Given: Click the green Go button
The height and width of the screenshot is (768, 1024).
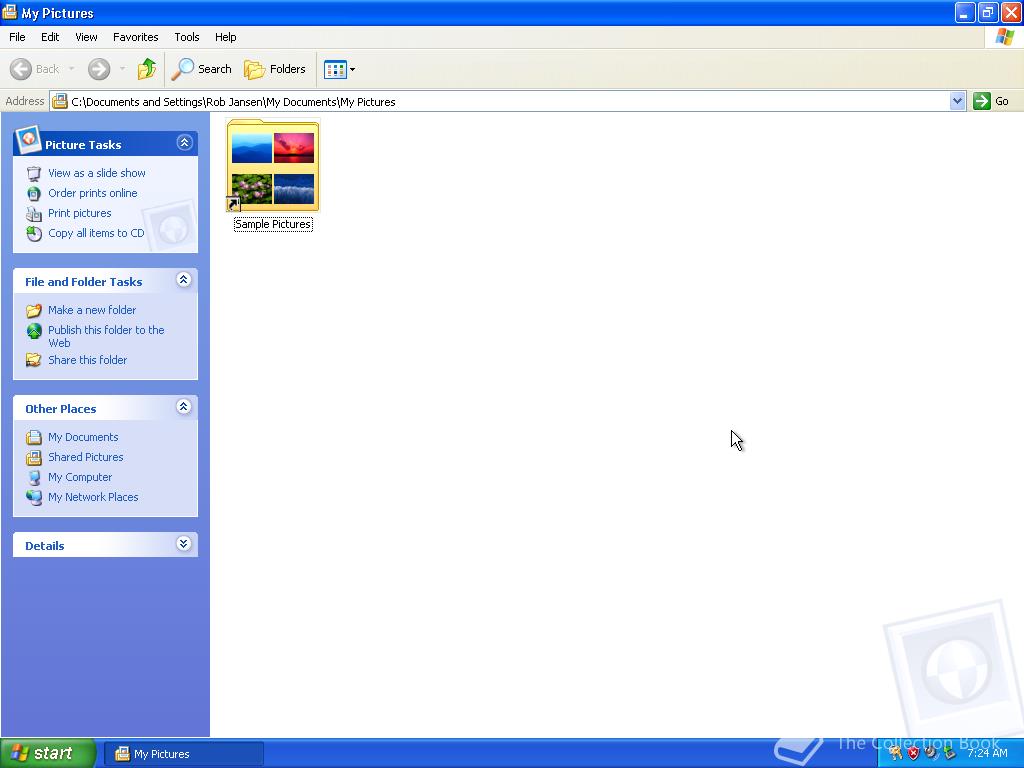Looking at the screenshot, I should click(992, 101).
